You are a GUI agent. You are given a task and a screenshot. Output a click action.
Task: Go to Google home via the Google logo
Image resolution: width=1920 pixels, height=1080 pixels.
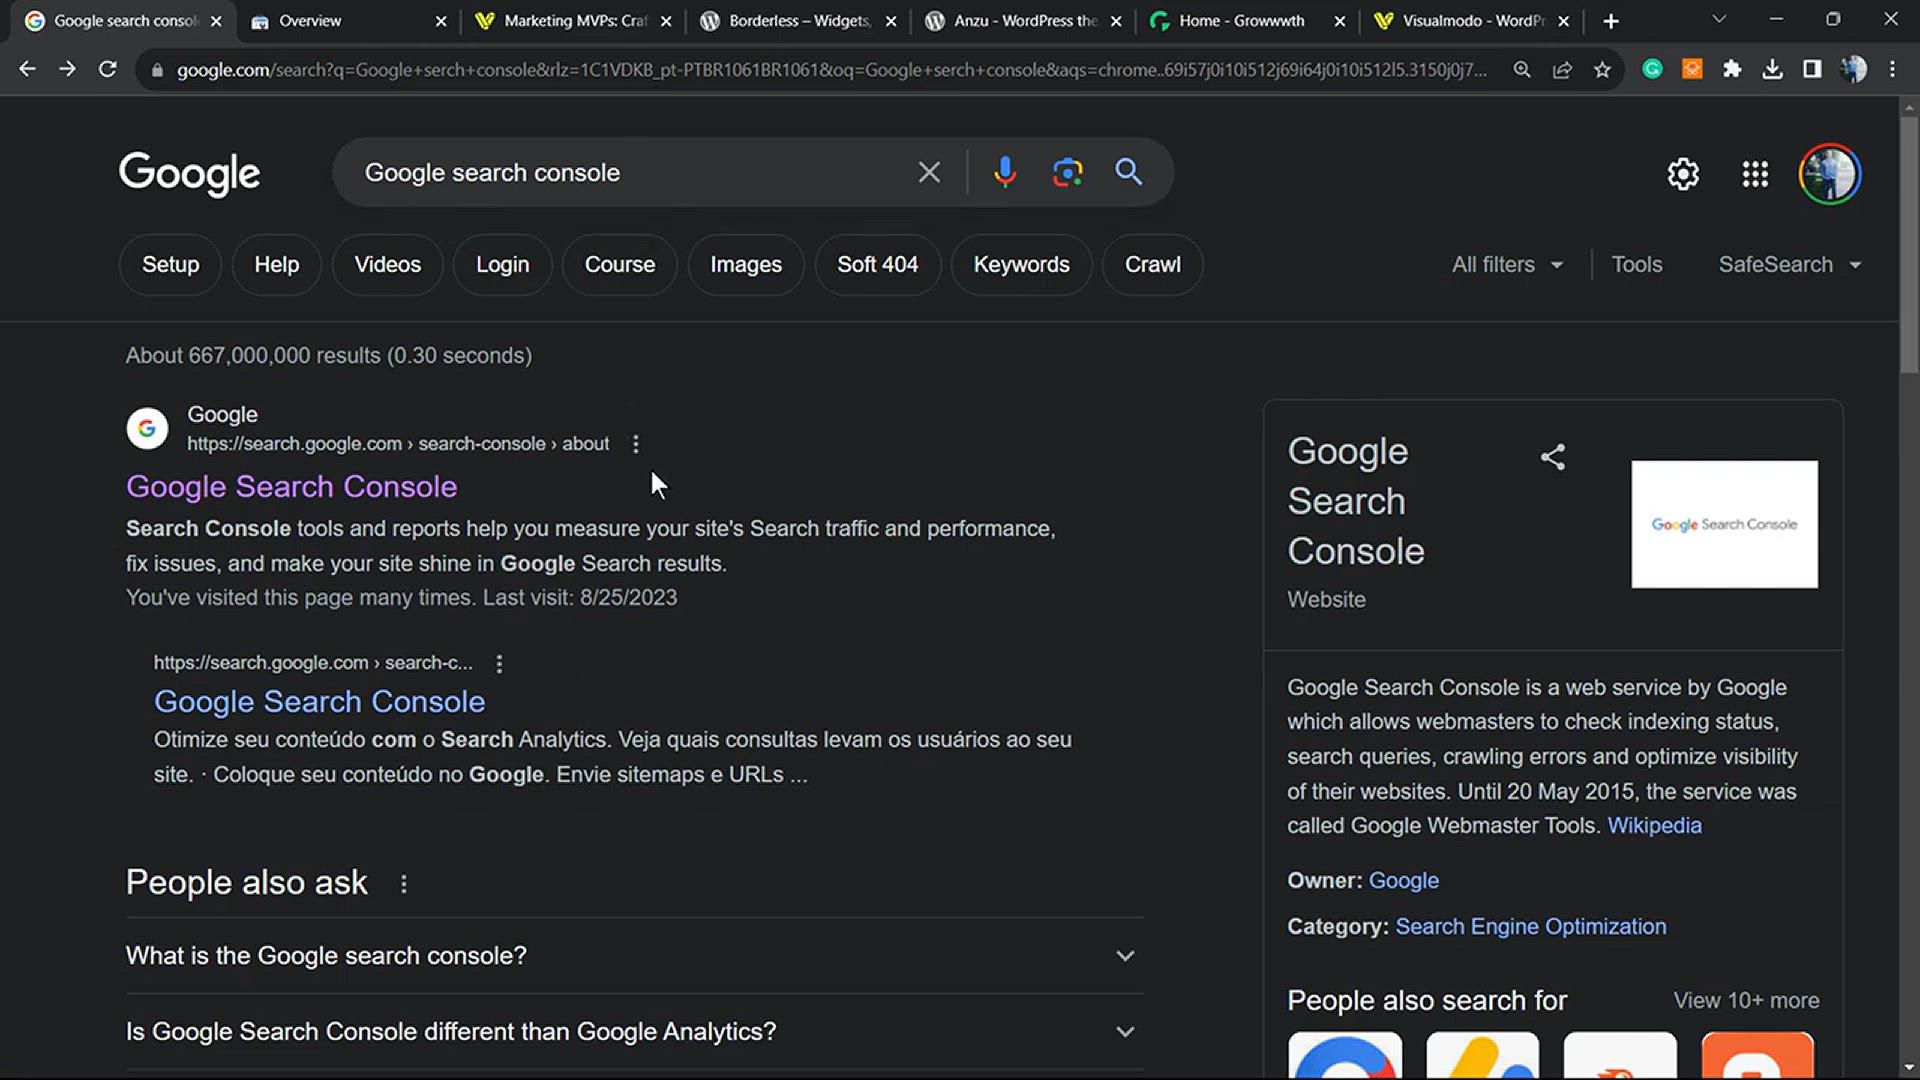pos(190,174)
